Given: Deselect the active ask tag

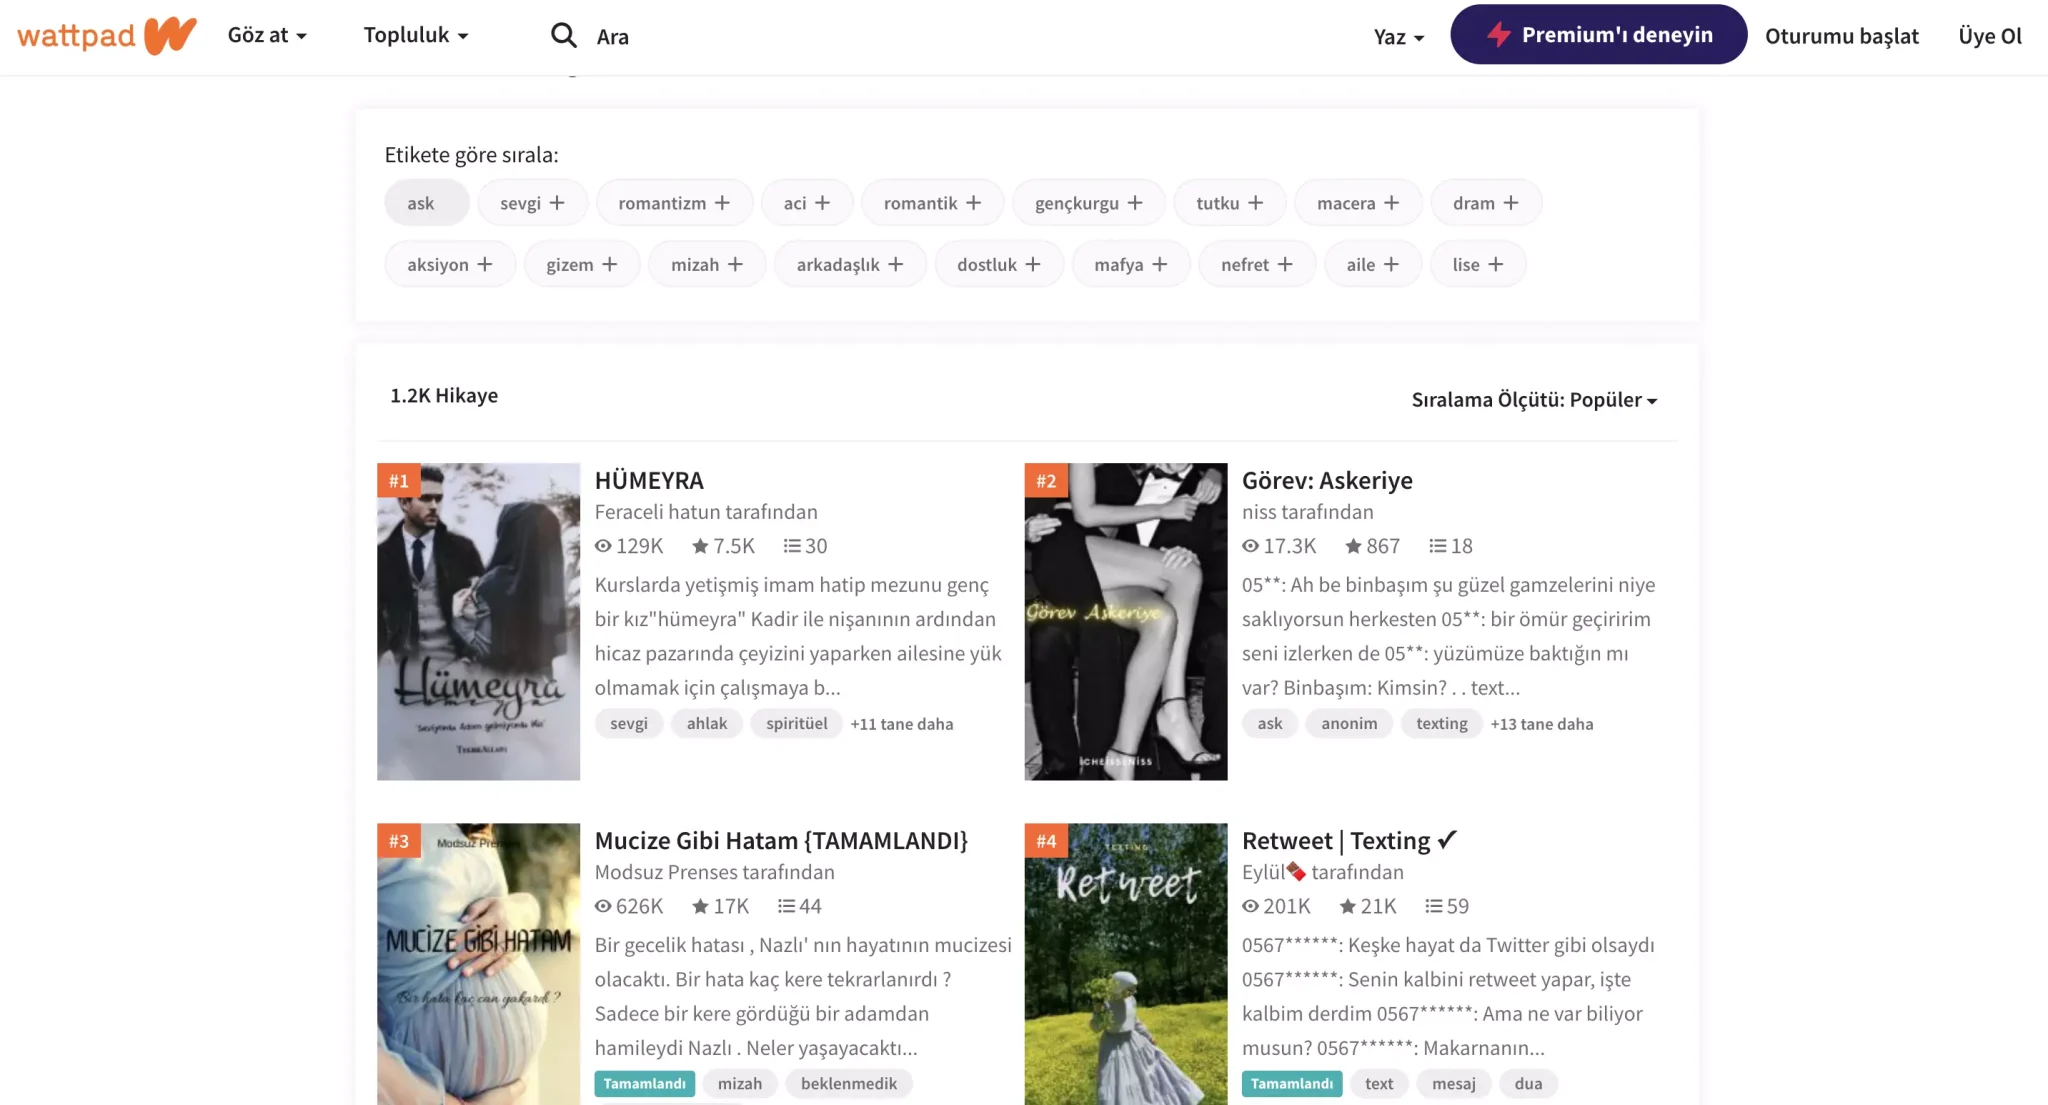Looking at the screenshot, I should pyautogui.click(x=421, y=203).
